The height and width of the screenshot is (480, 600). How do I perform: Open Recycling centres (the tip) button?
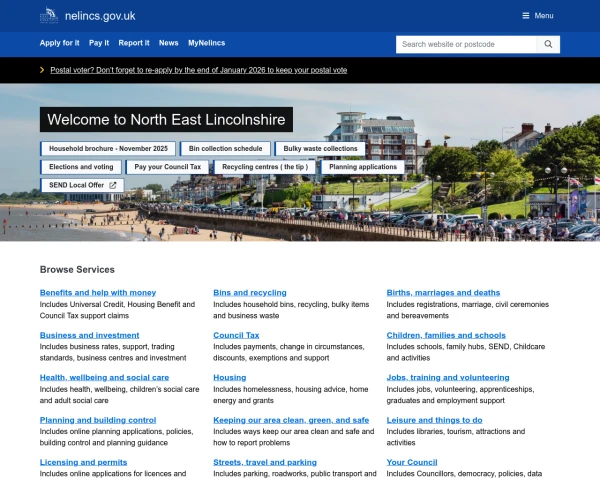click(x=265, y=167)
